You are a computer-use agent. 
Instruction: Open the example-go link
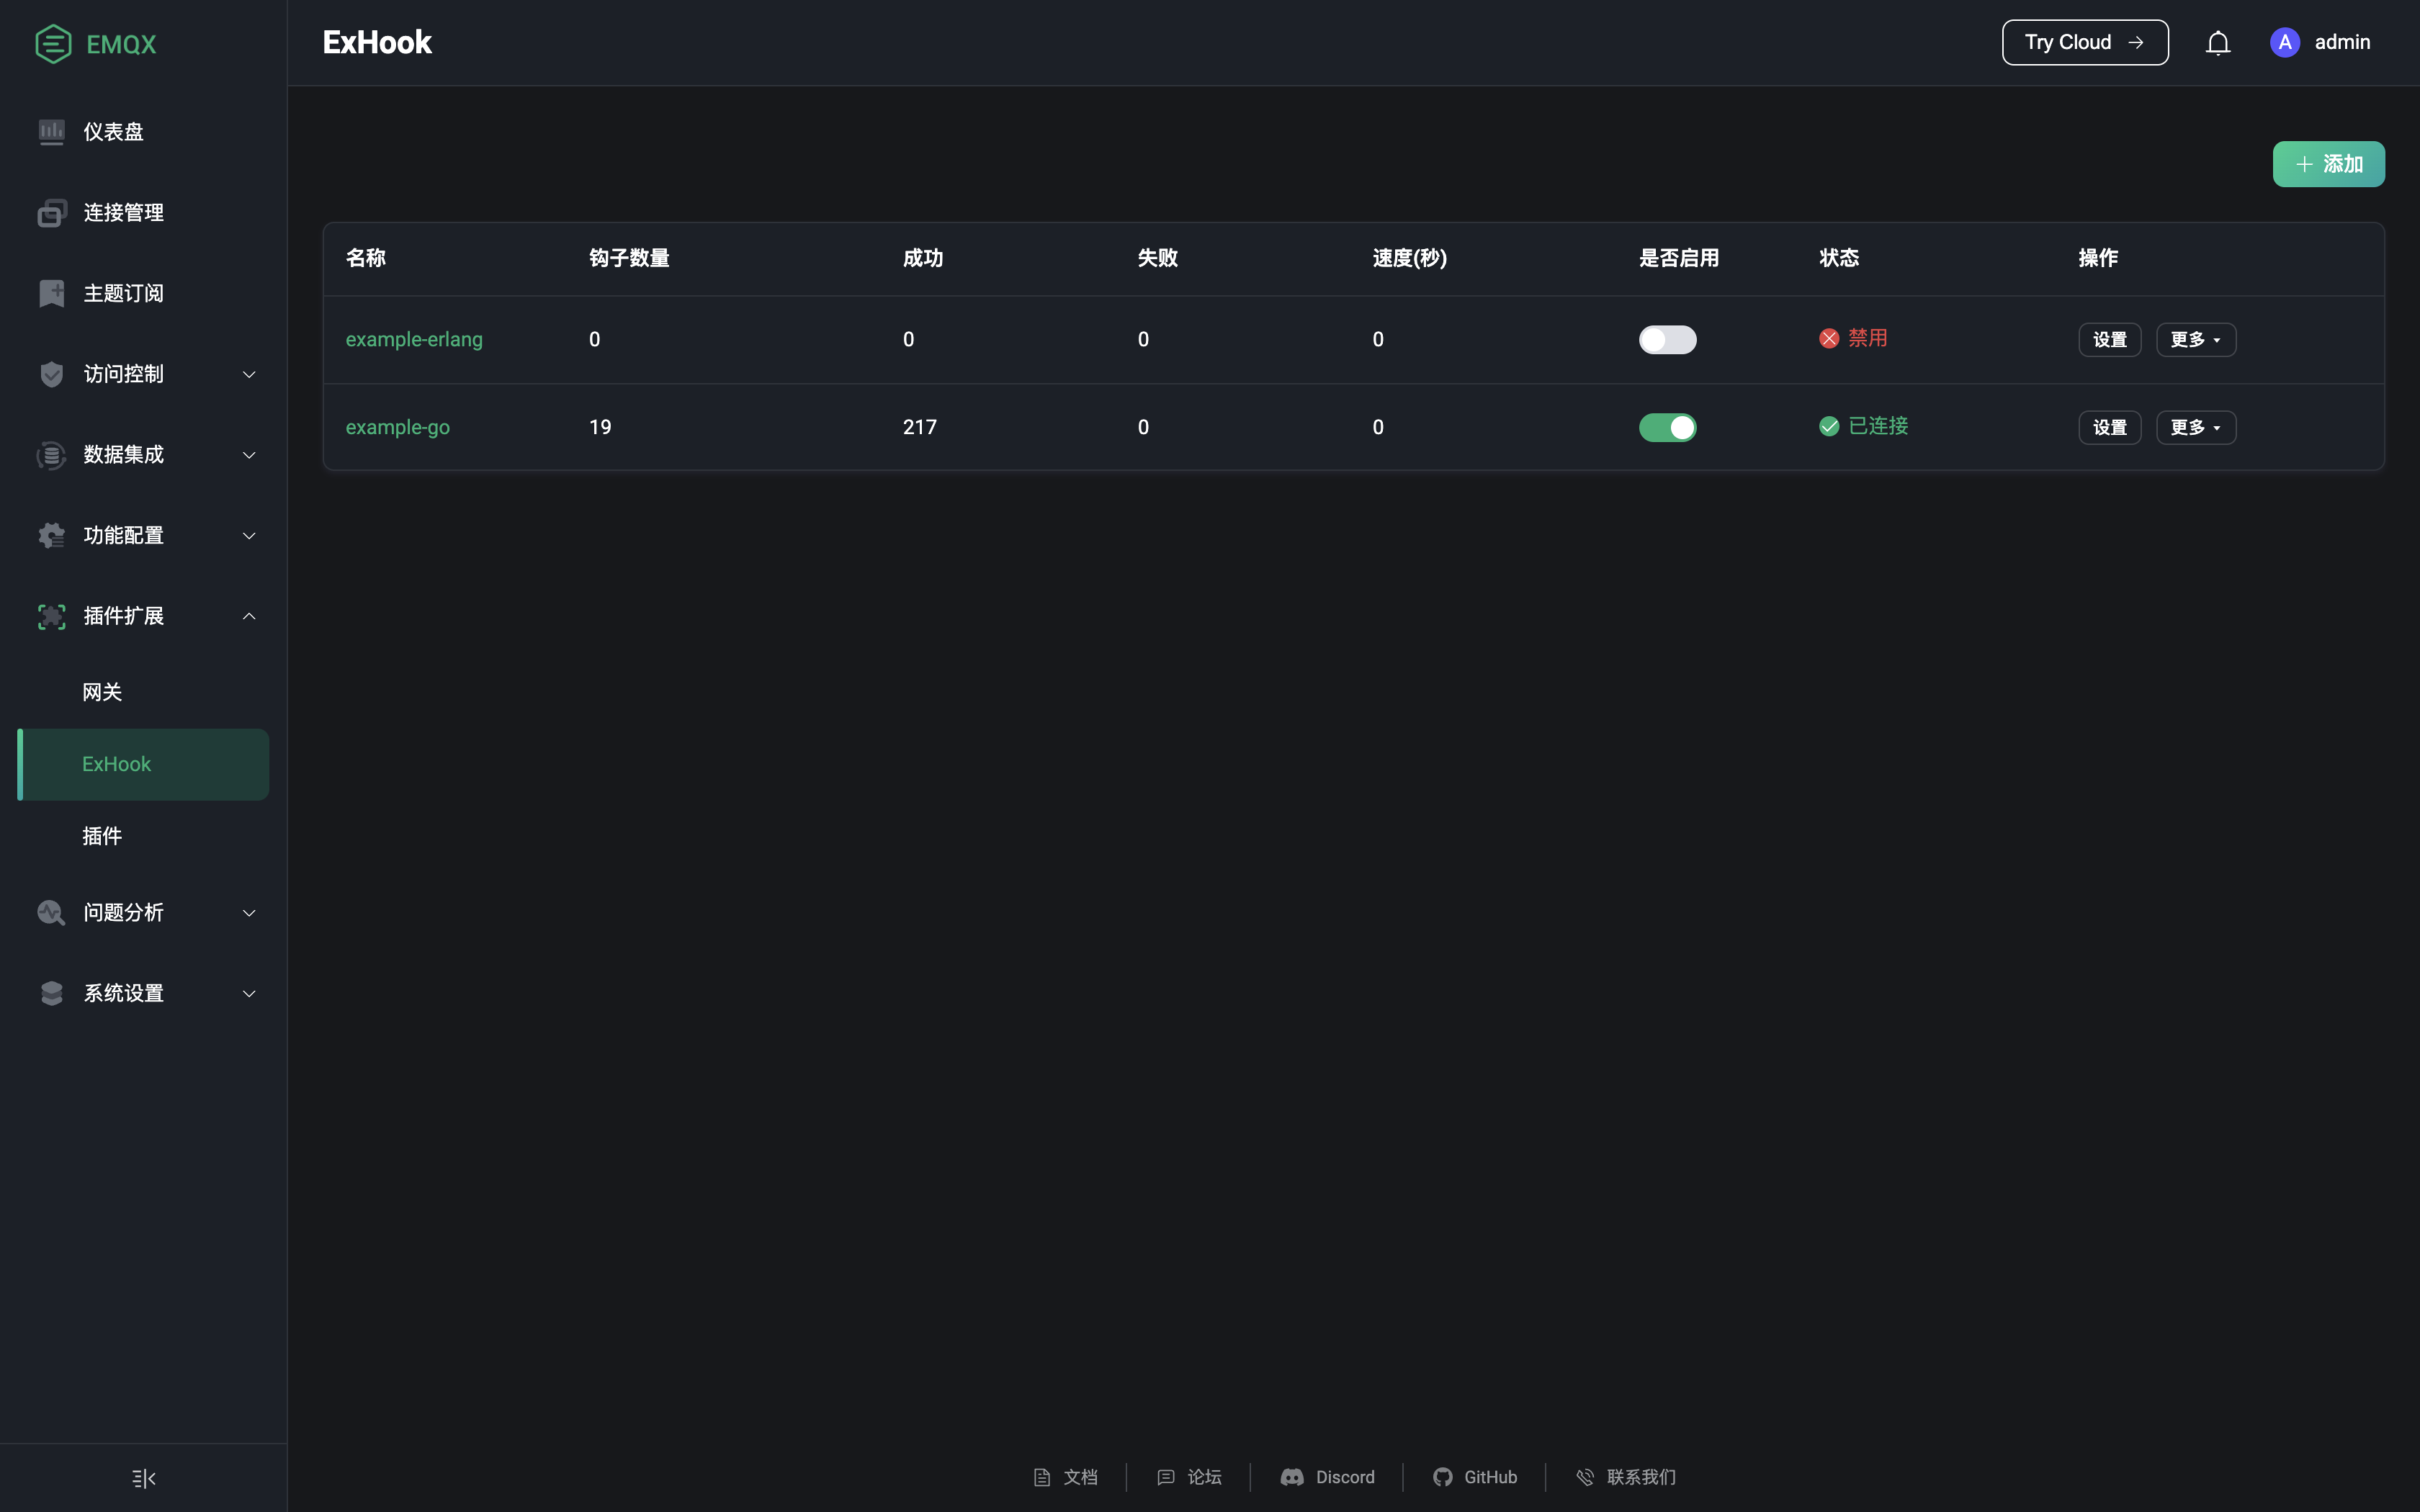coord(398,428)
